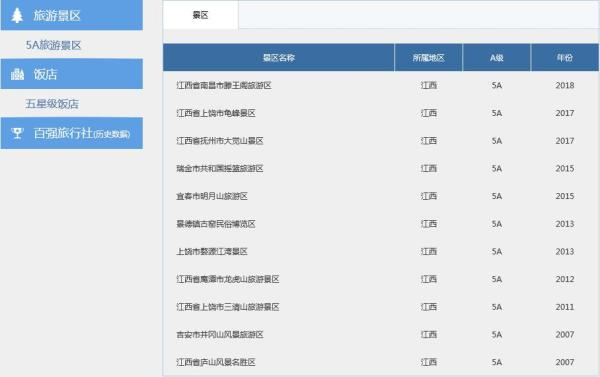Viewport: 600px width, 377px height.
Task: Click the building icon beside 饭店
Action: pos(17,74)
